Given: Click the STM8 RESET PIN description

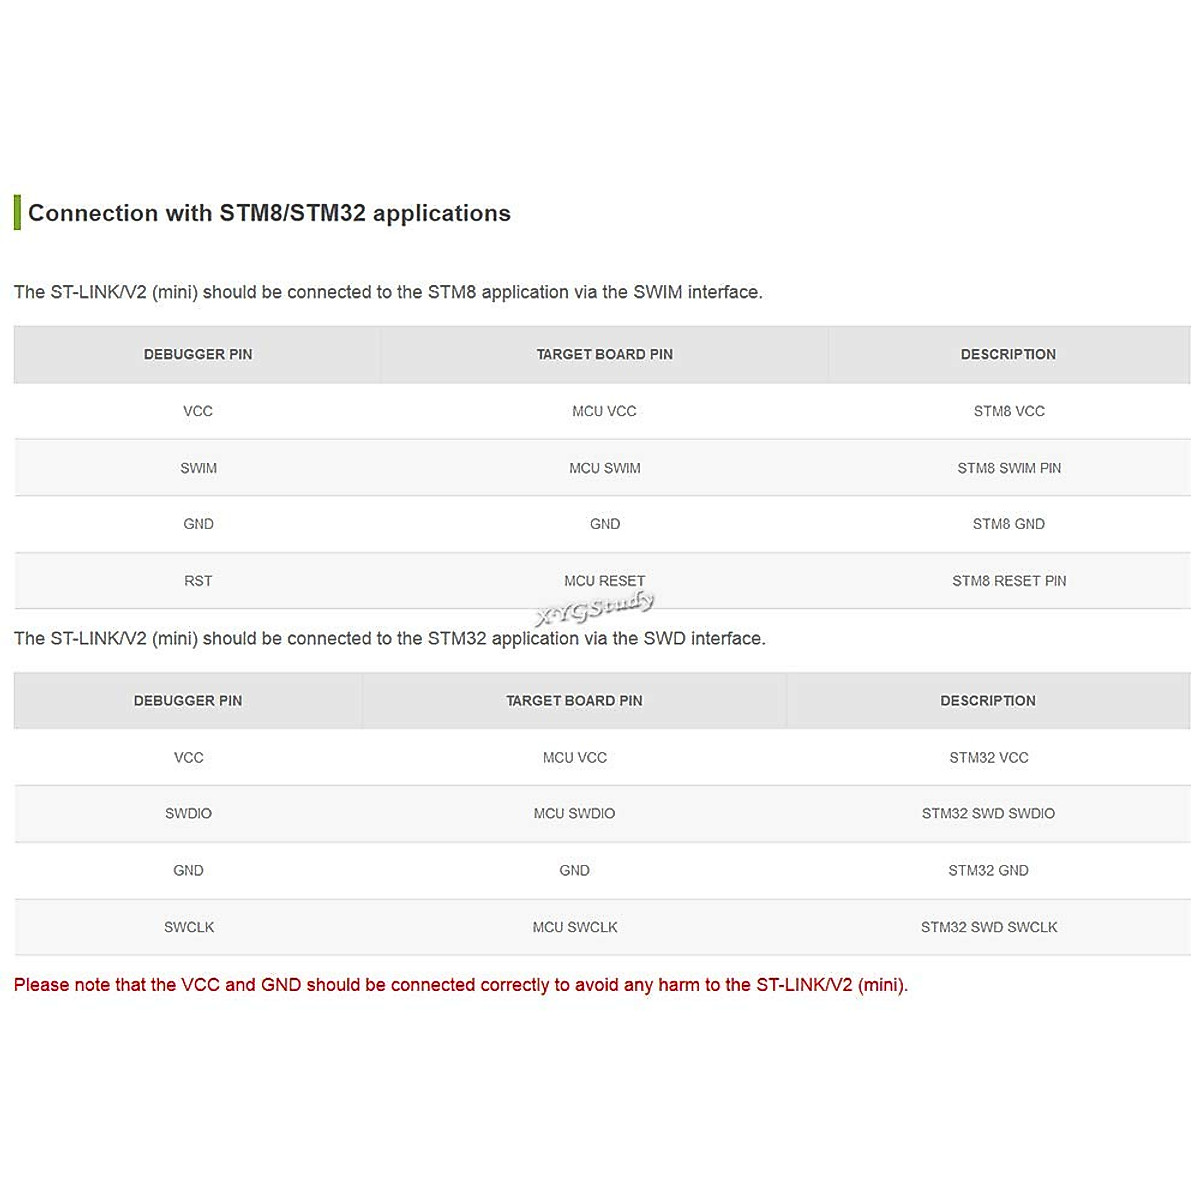Looking at the screenshot, I should point(1009,581).
